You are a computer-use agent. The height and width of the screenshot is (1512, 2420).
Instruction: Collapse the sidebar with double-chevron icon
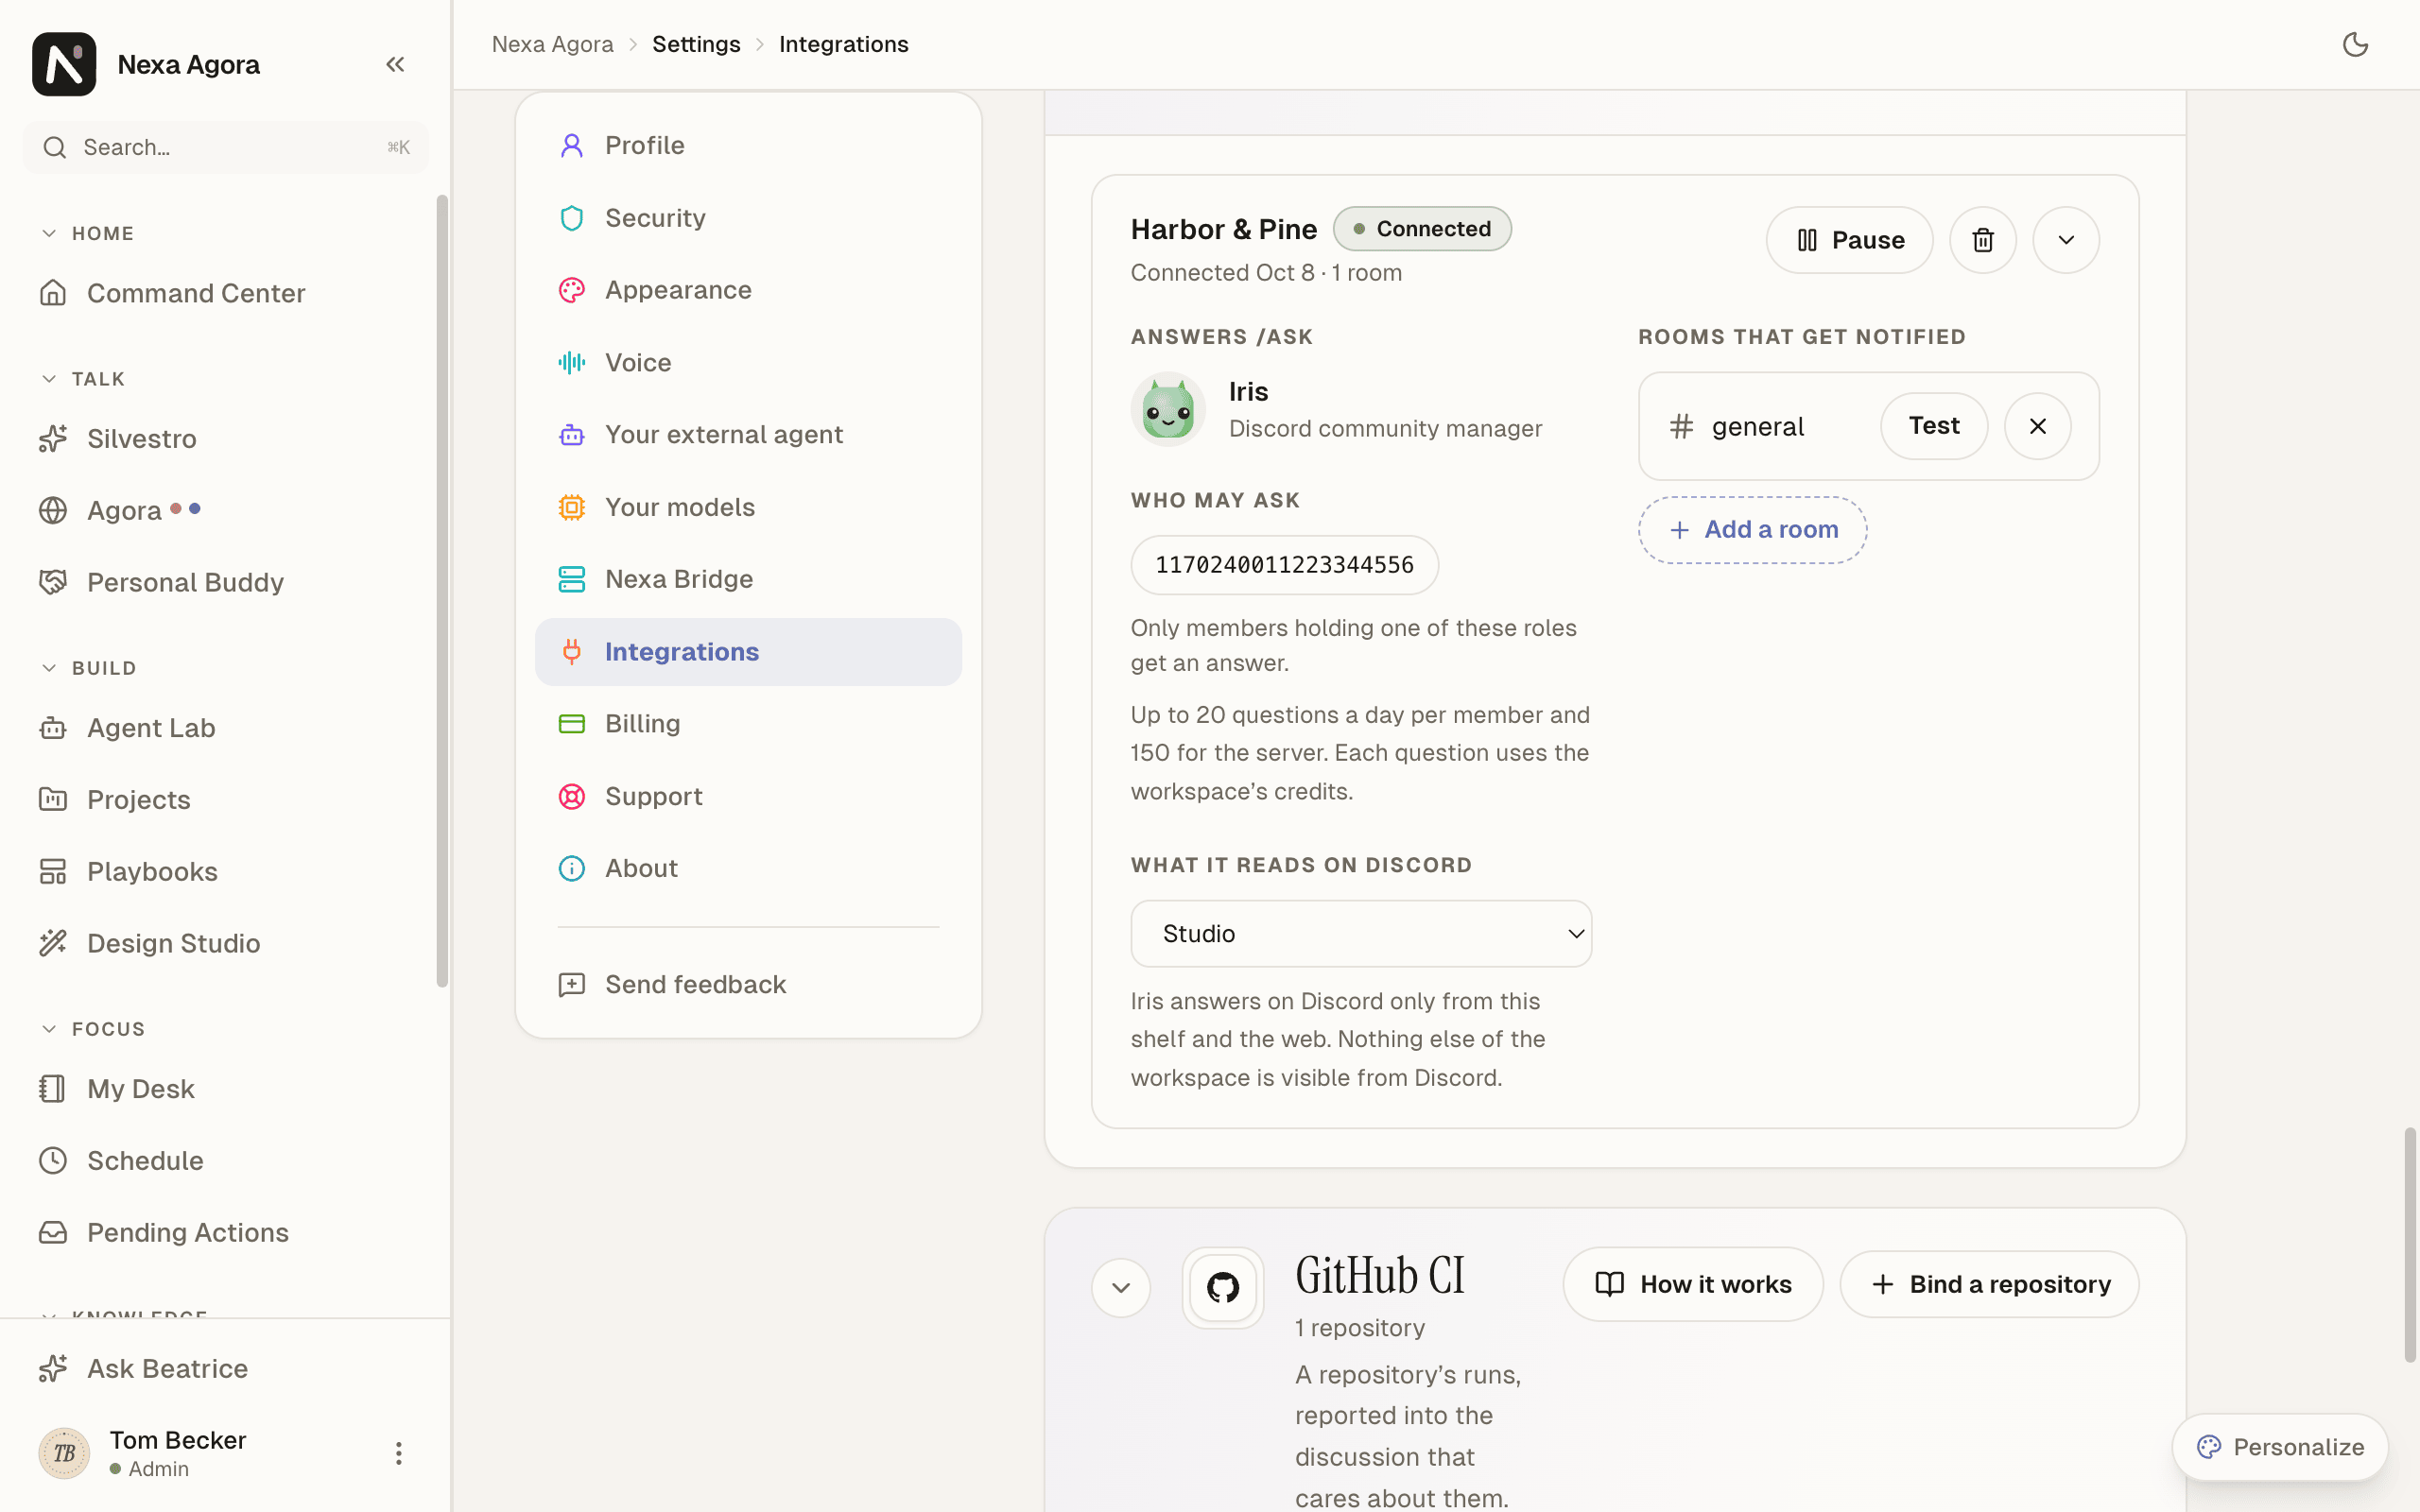(395, 64)
